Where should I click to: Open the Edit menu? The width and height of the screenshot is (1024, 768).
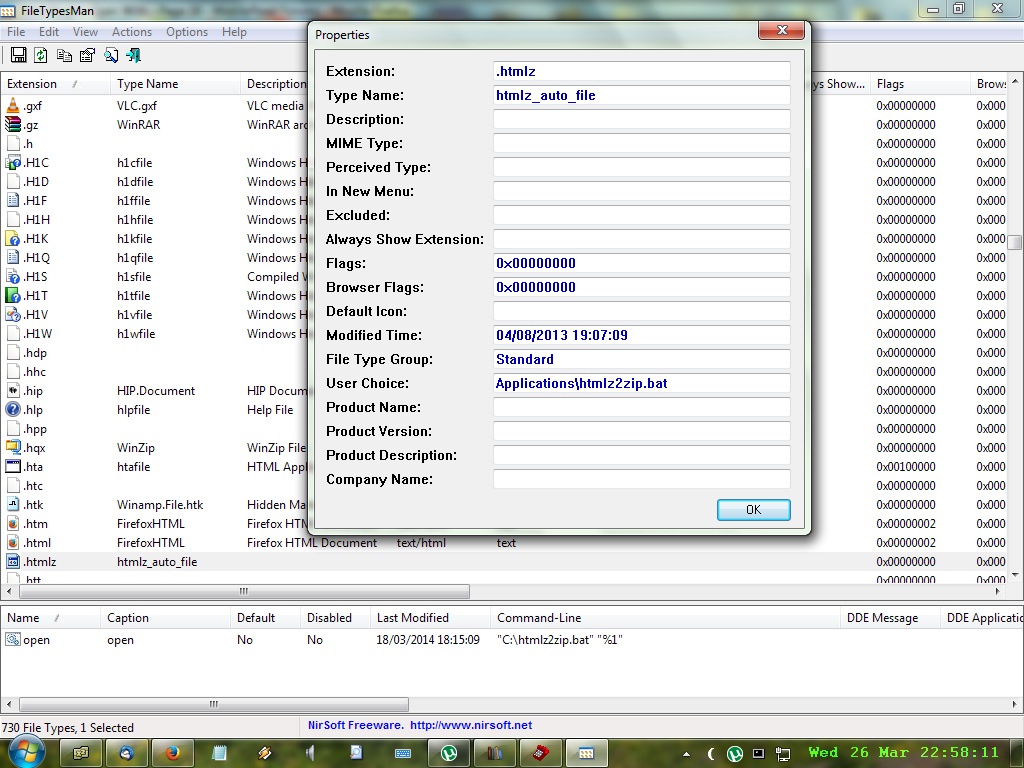(48, 32)
